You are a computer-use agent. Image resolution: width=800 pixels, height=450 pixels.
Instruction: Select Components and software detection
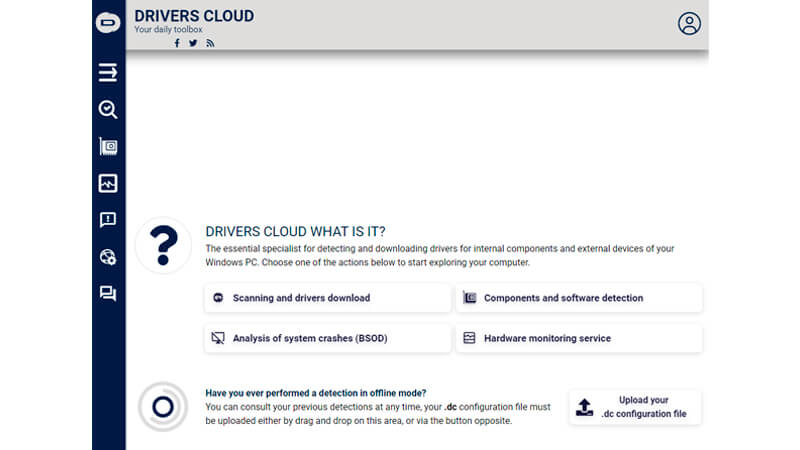(579, 298)
